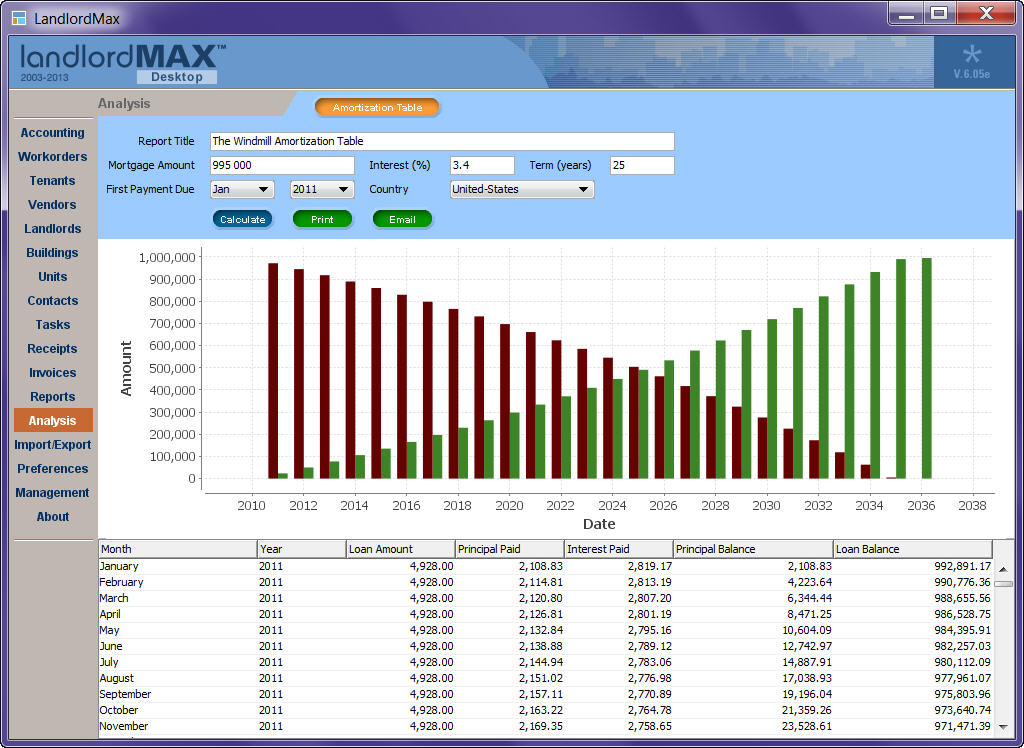The height and width of the screenshot is (748, 1024).
Task: Select the June row
Action: click(545, 646)
